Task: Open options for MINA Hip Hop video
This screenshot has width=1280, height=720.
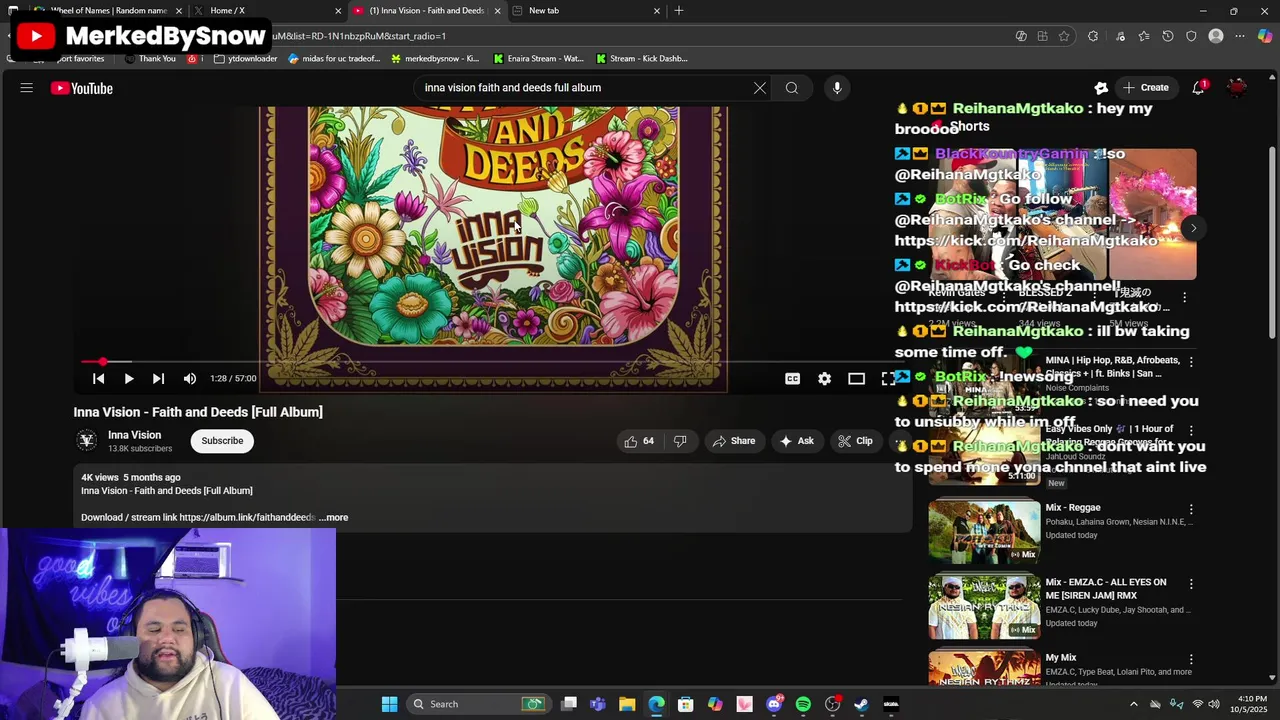Action: click(x=1190, y=361)
